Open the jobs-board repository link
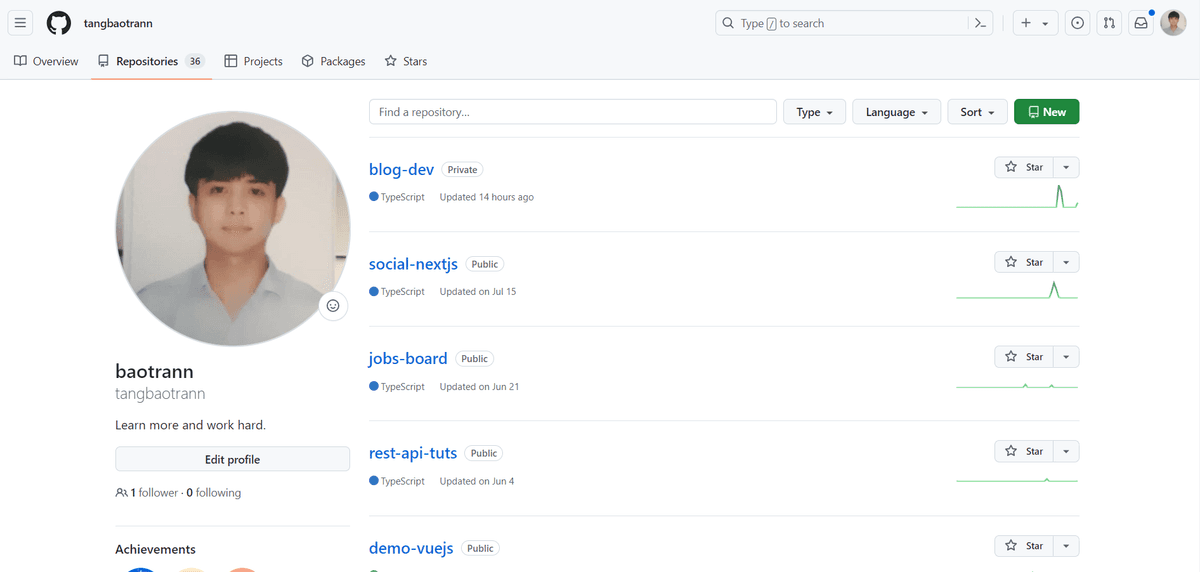The height and width of the screenshot is (572, 1200). (x=408, y=358)
